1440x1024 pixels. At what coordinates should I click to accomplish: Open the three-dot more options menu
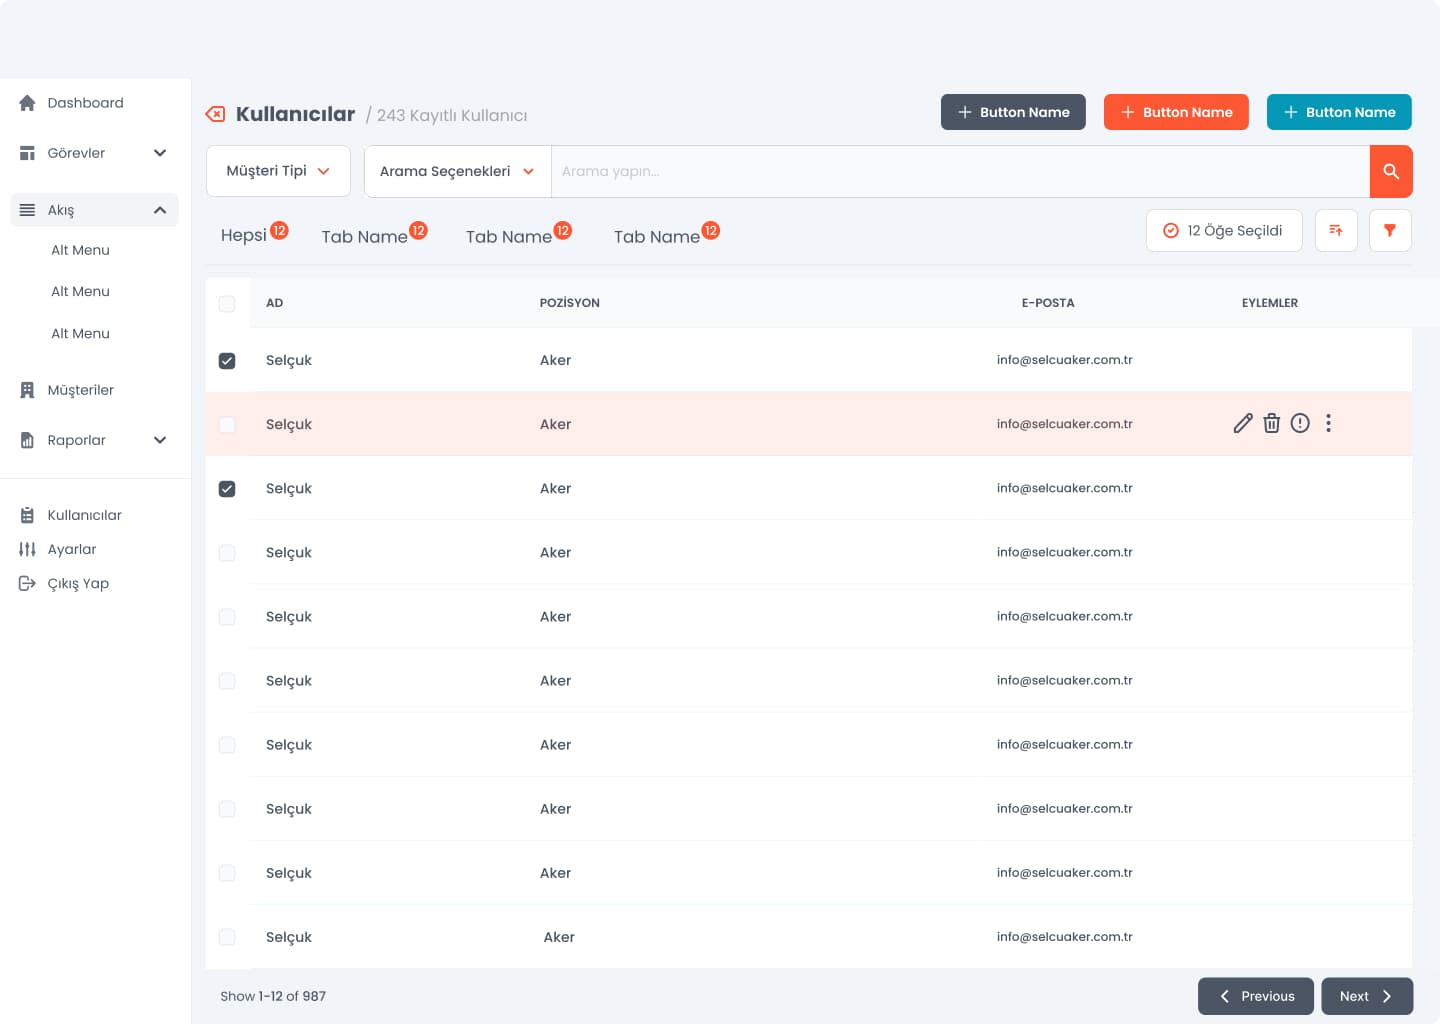[1328, 423]
